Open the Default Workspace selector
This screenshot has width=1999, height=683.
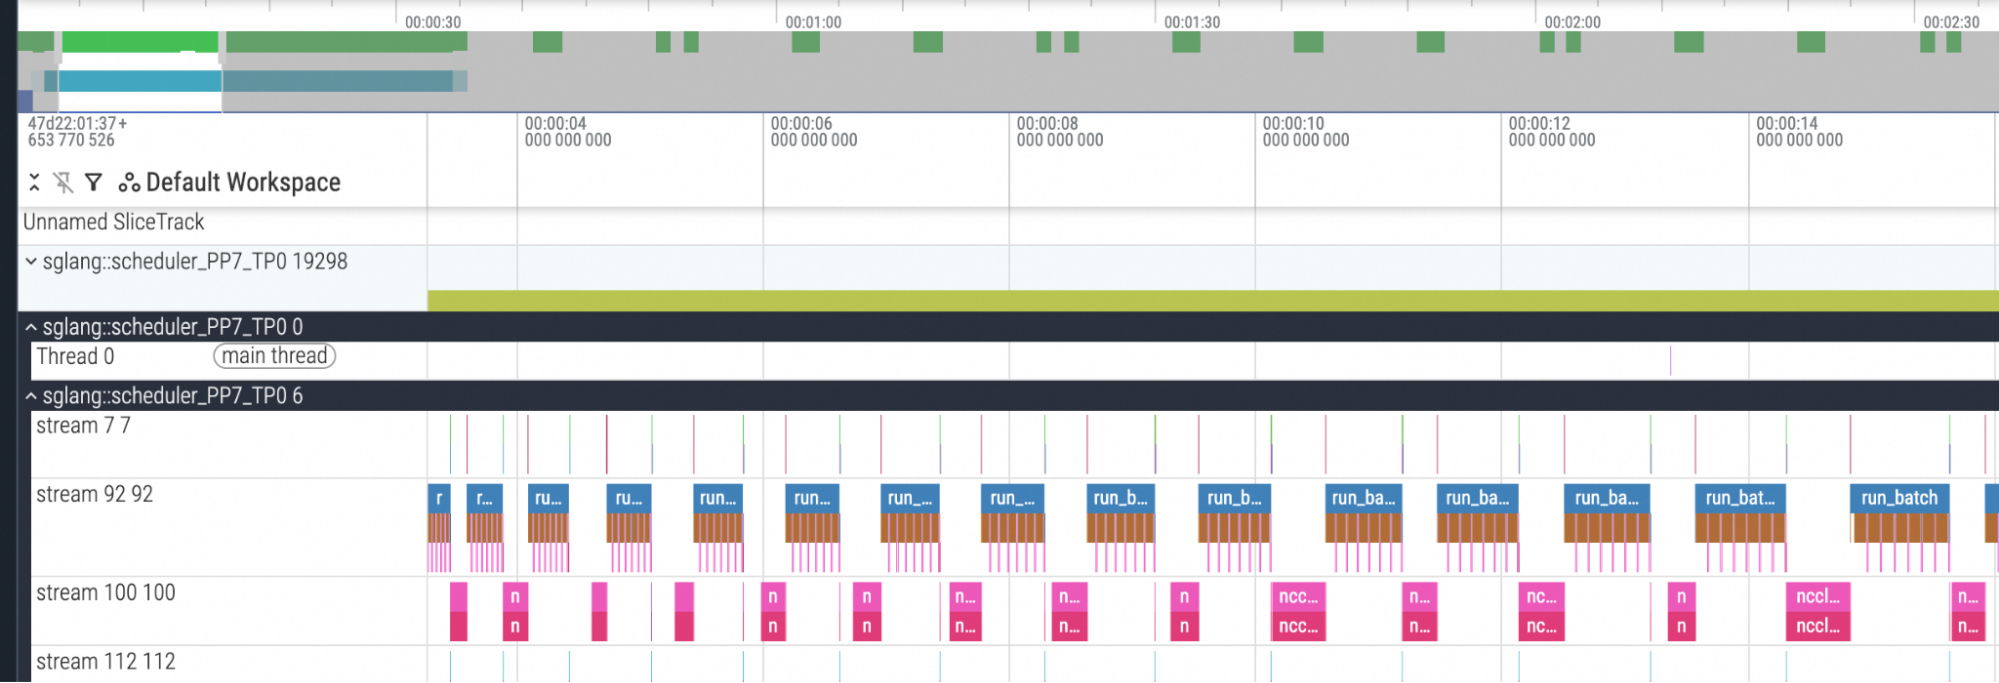click(243, 182)
